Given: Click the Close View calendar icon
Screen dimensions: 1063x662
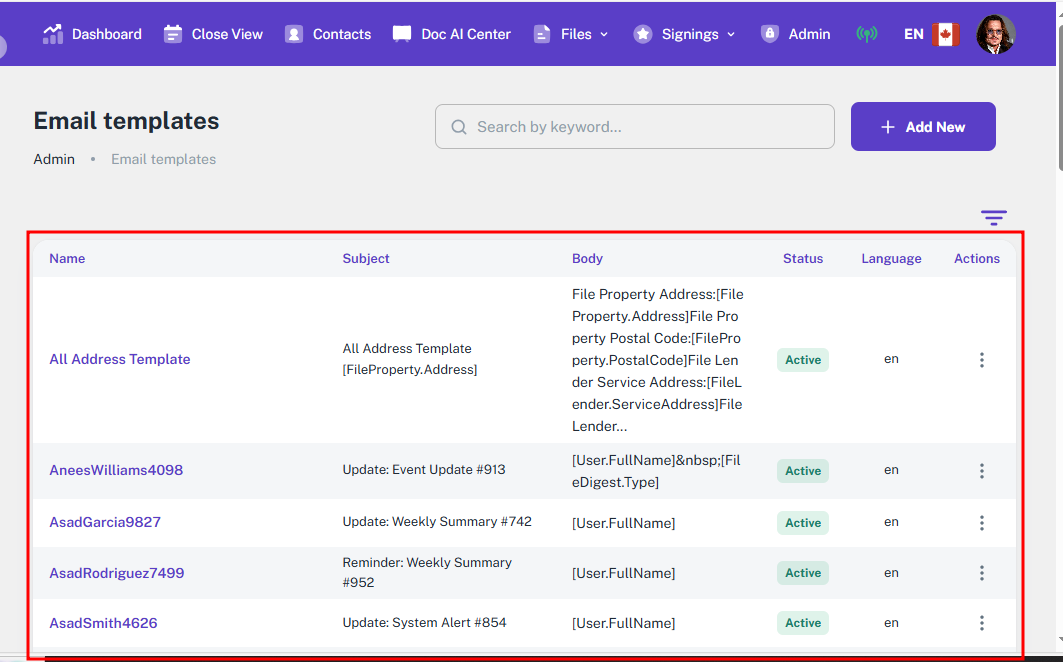Looking at the screenshot, I should coord(173,34).
